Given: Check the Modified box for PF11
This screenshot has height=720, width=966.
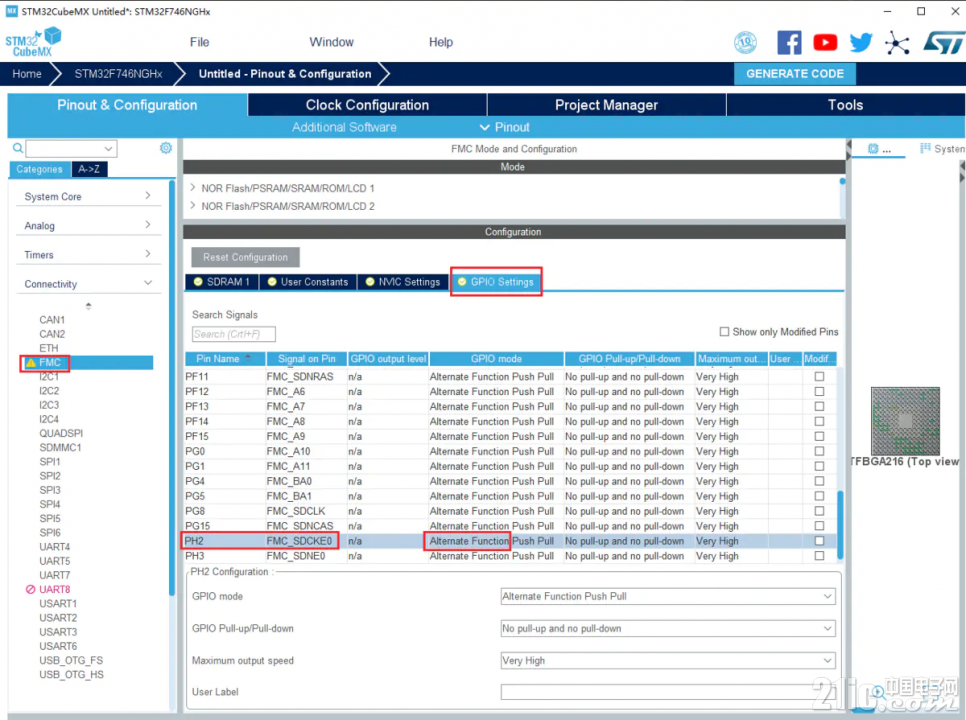Looking at the screenshot, I should coord(819,376).
